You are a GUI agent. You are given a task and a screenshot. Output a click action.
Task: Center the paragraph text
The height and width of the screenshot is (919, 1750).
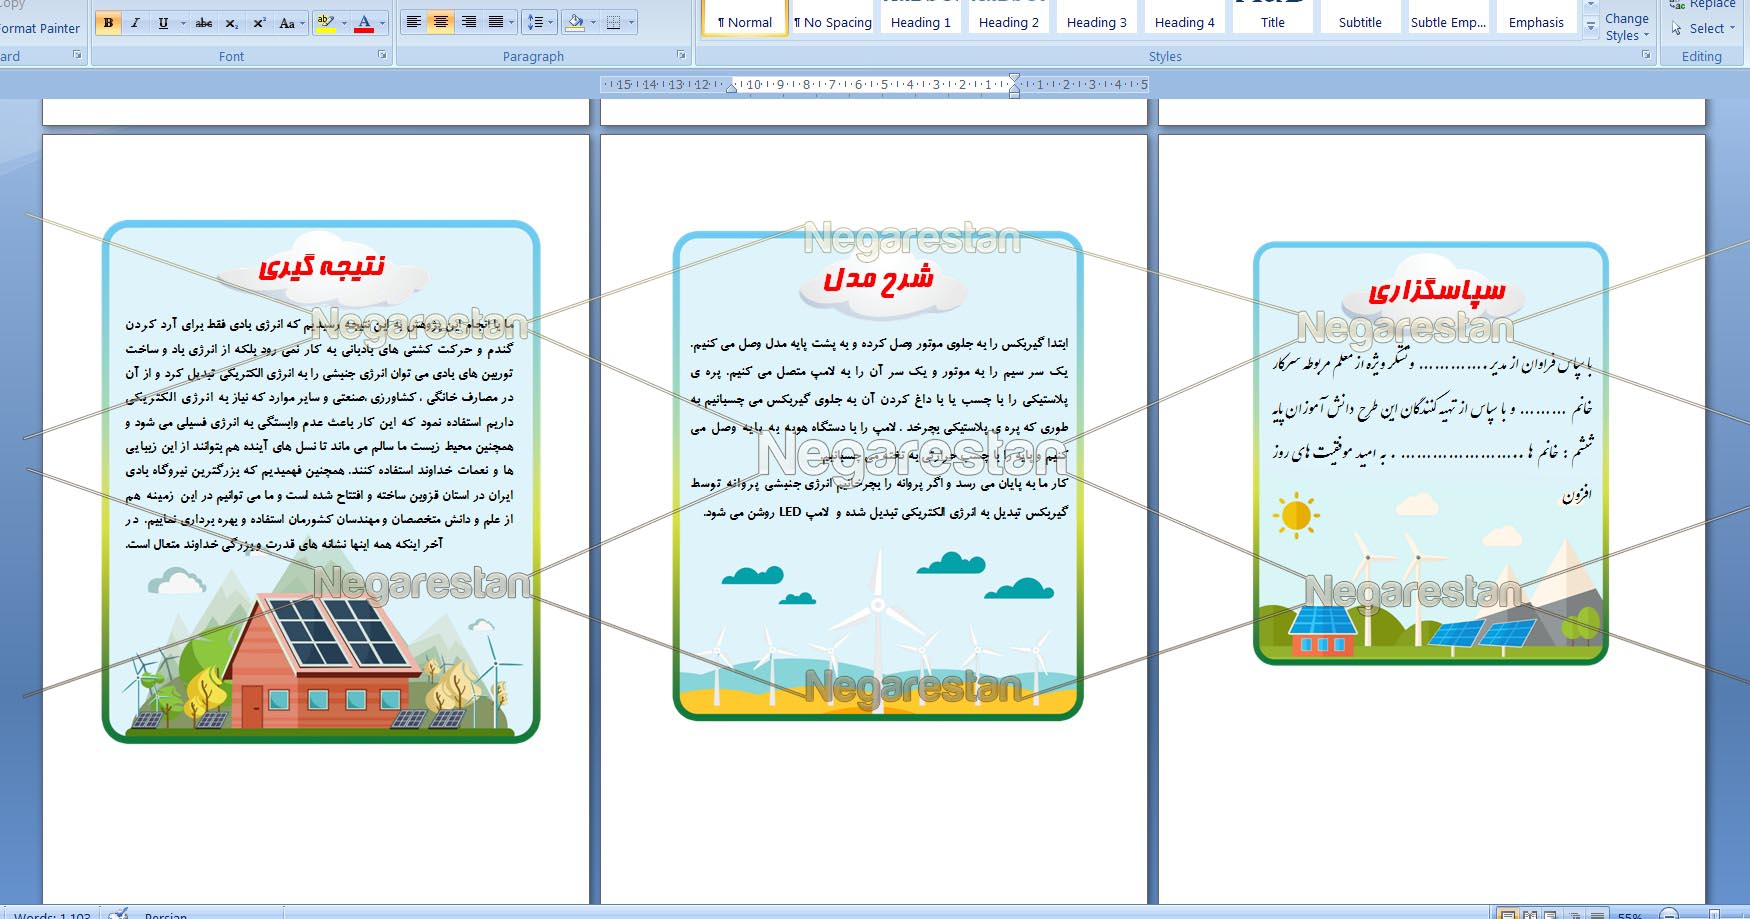(441, 22)
